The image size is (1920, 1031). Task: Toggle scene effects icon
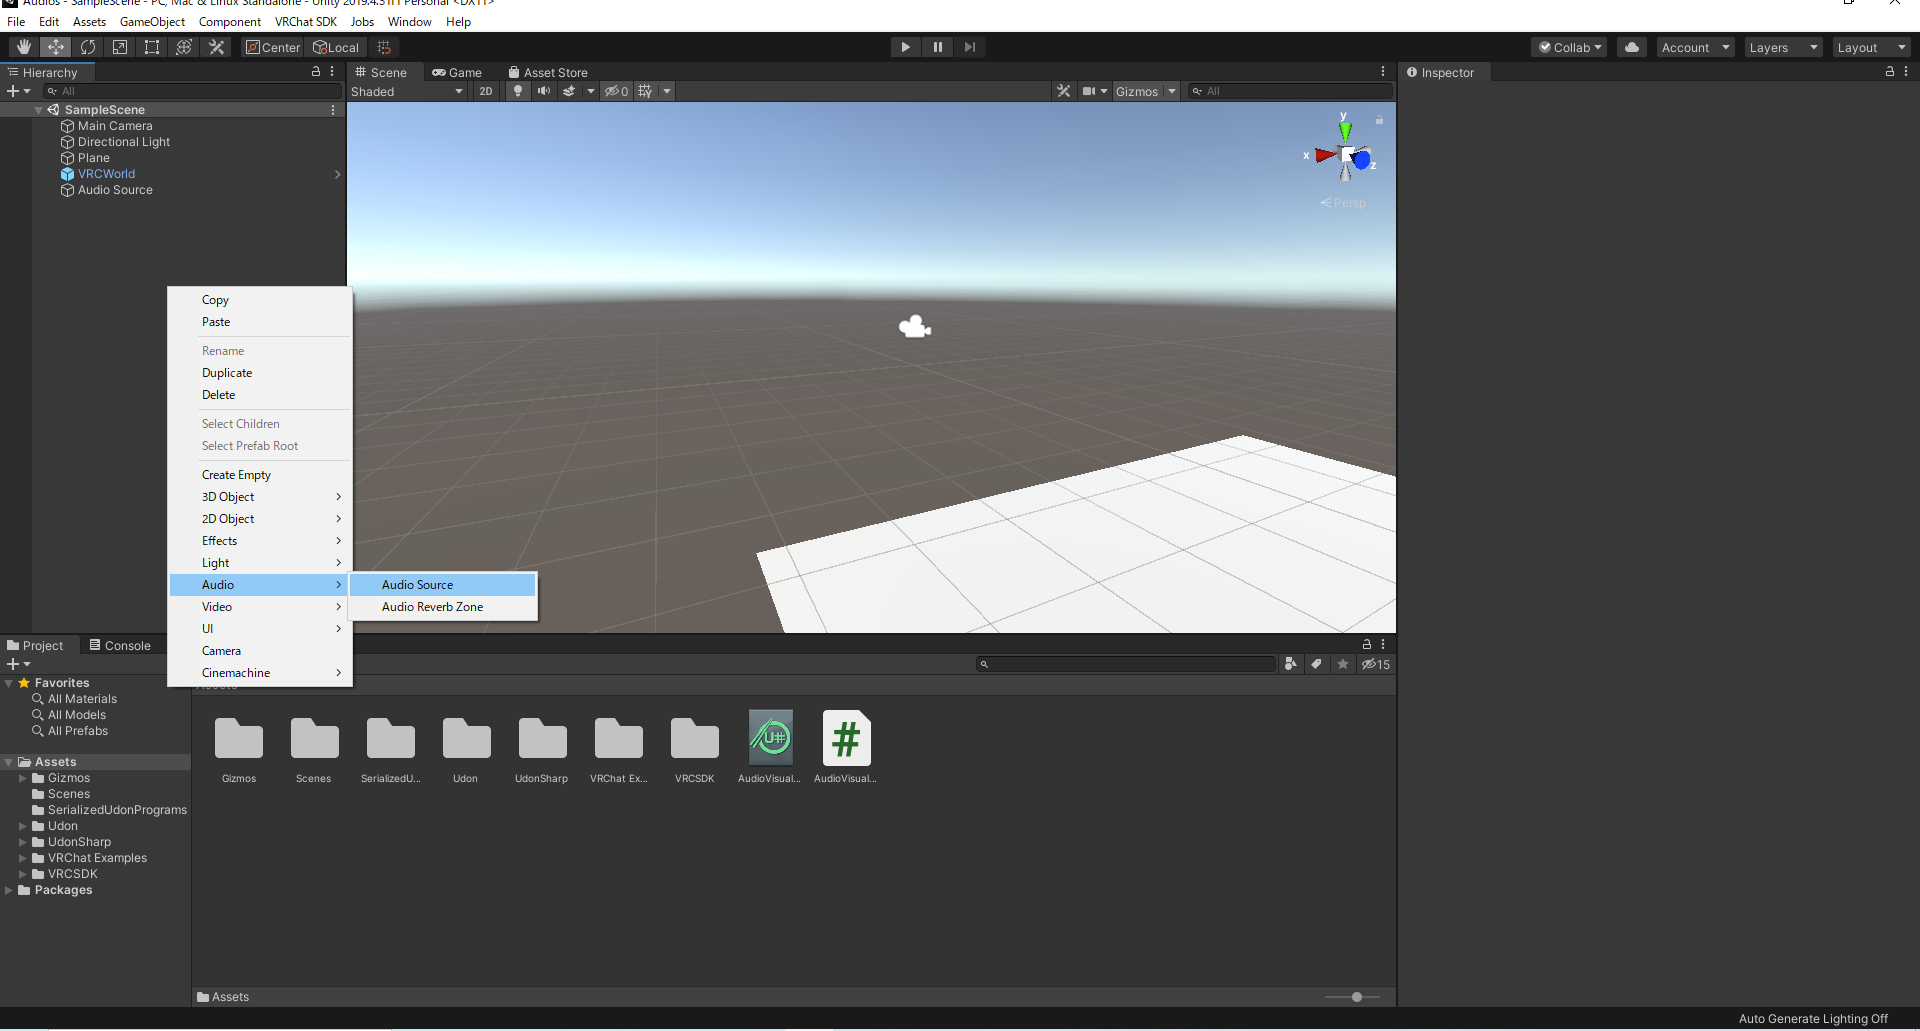pos(569,91)
